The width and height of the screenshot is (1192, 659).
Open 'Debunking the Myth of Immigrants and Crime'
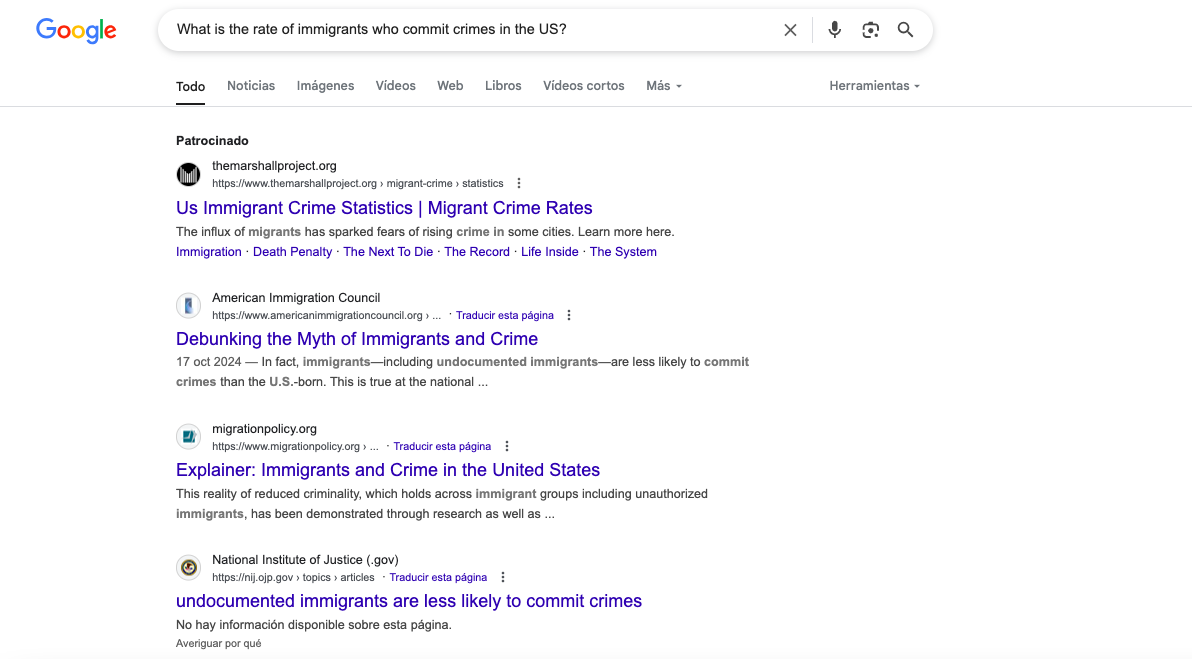[357, 338]
